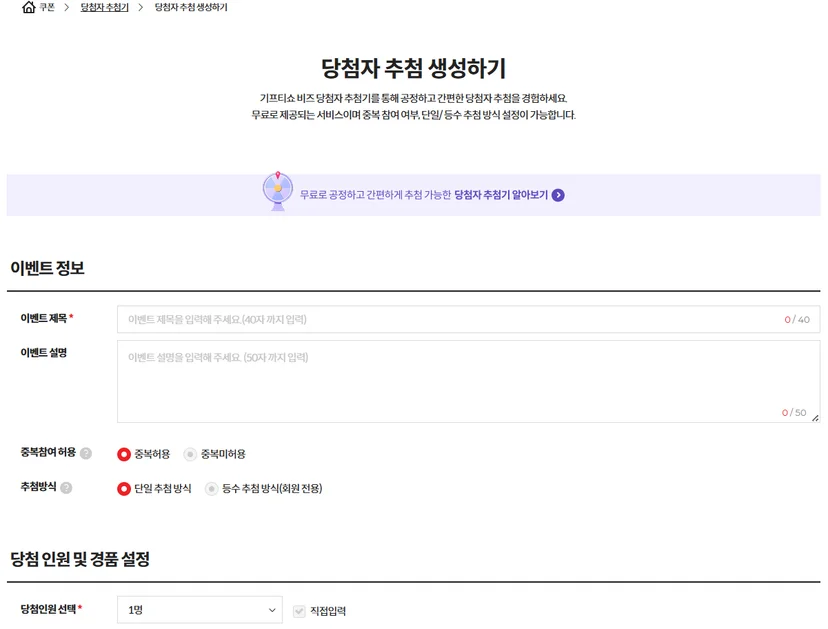The image size is (828, 629).
Task: Click the textarea resize handle icon
Action: coord(815,418)
